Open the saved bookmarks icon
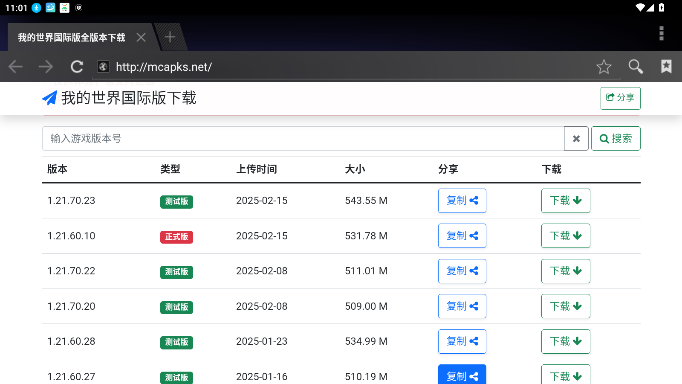Screen dimensions: 682x384 pyautogui.click(x=666, y=67)
